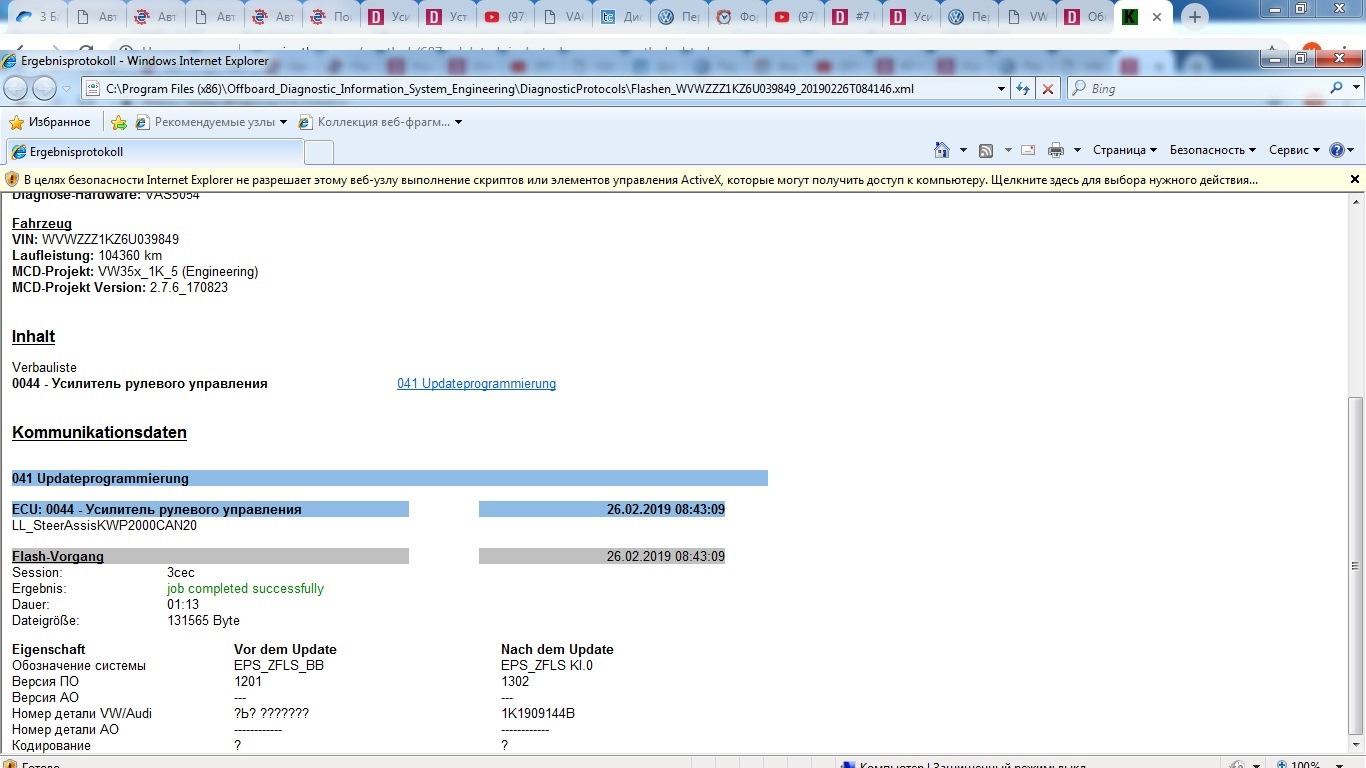Switch to the 'VAC' background browser tab
Screen dimensions: 1366x768
[564, 17]
